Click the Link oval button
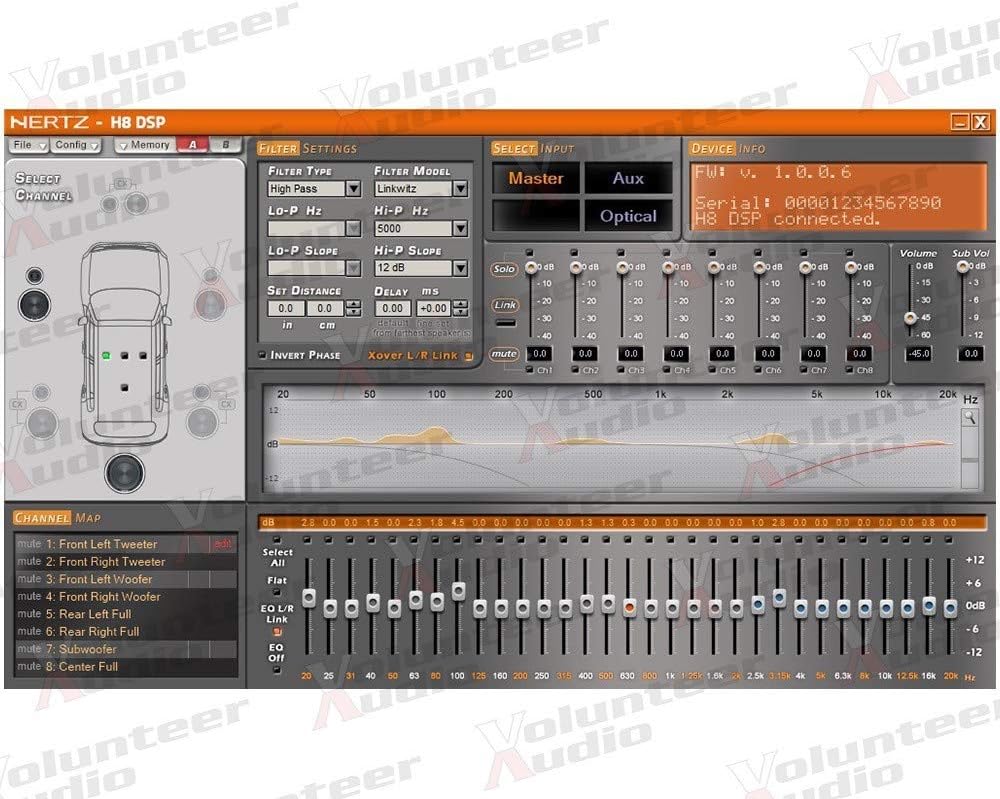The image size is (1000, 799). 504,305
